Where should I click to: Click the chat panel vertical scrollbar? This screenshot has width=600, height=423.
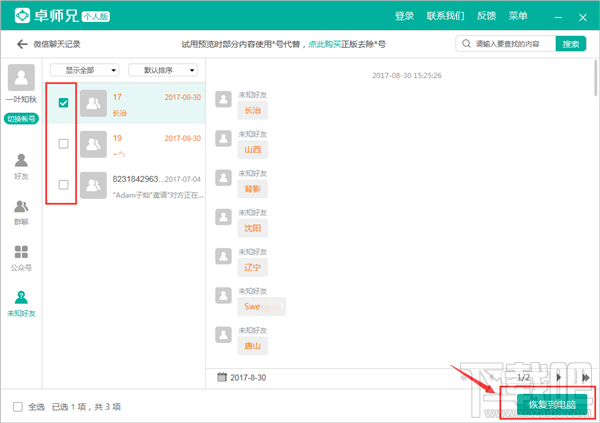coord(595,78)
